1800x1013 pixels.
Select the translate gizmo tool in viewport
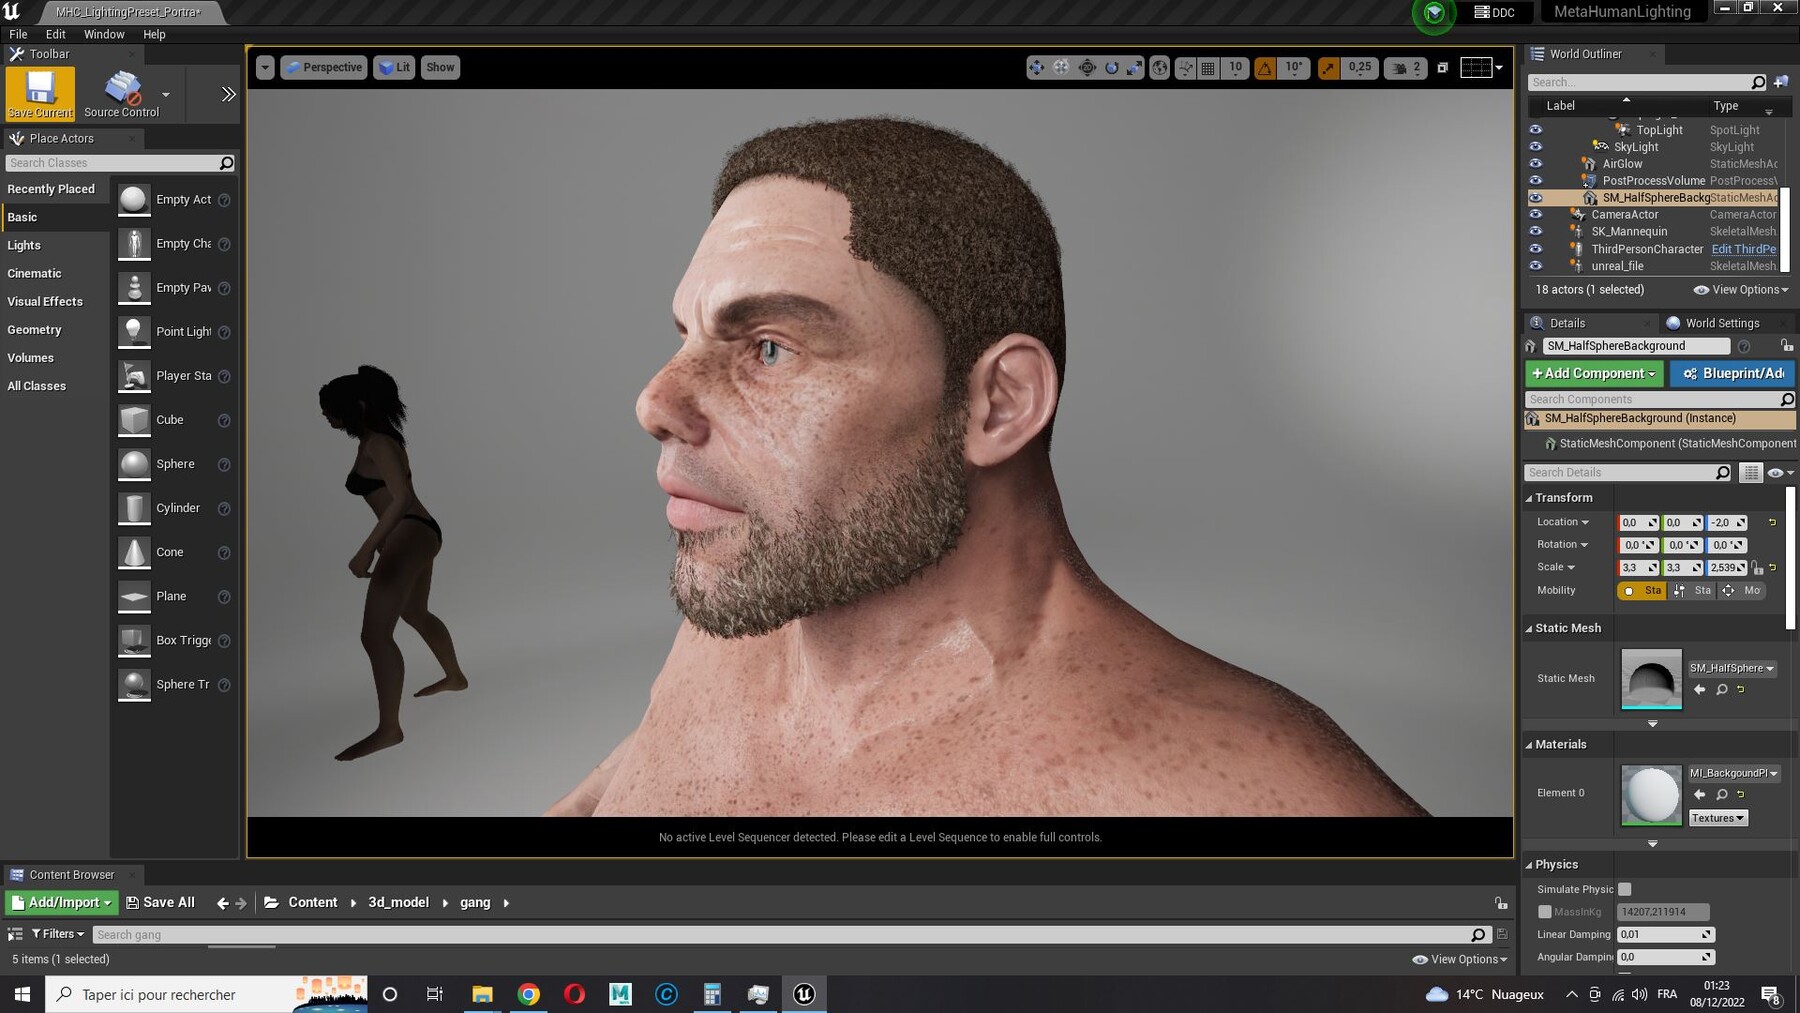point(1036,68)
